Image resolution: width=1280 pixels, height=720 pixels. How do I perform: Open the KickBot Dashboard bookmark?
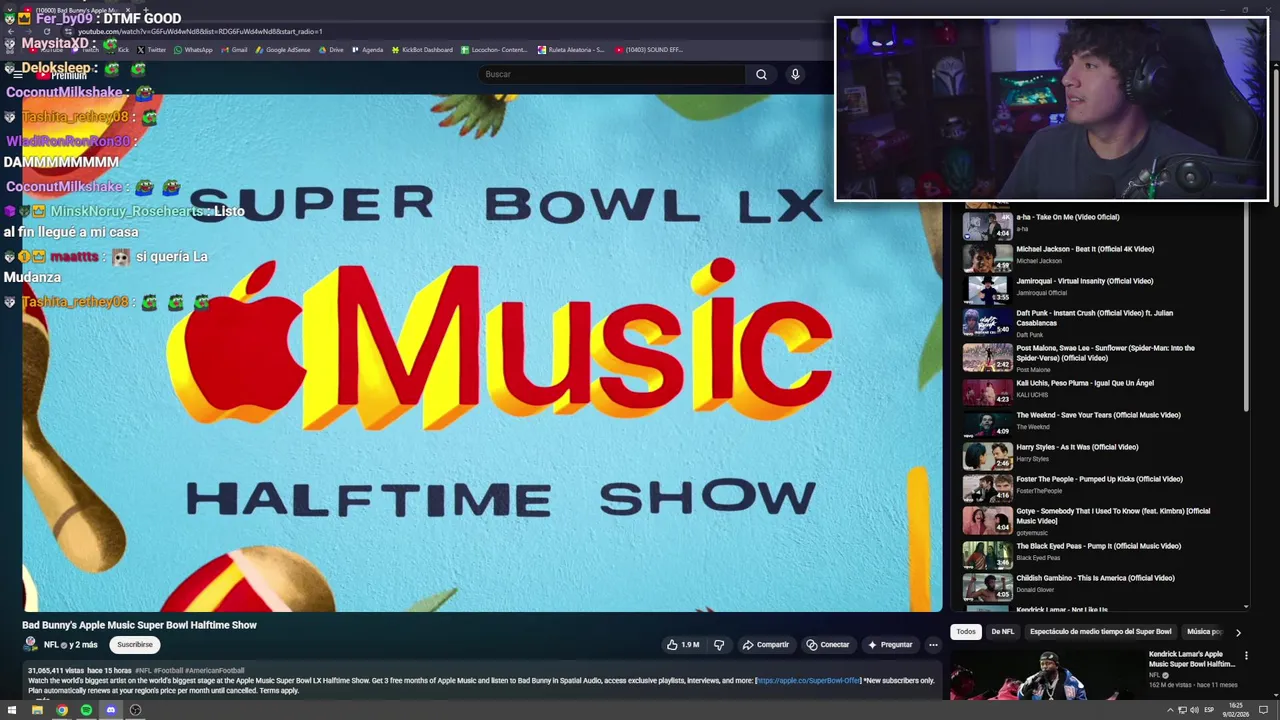coord(422,49)
